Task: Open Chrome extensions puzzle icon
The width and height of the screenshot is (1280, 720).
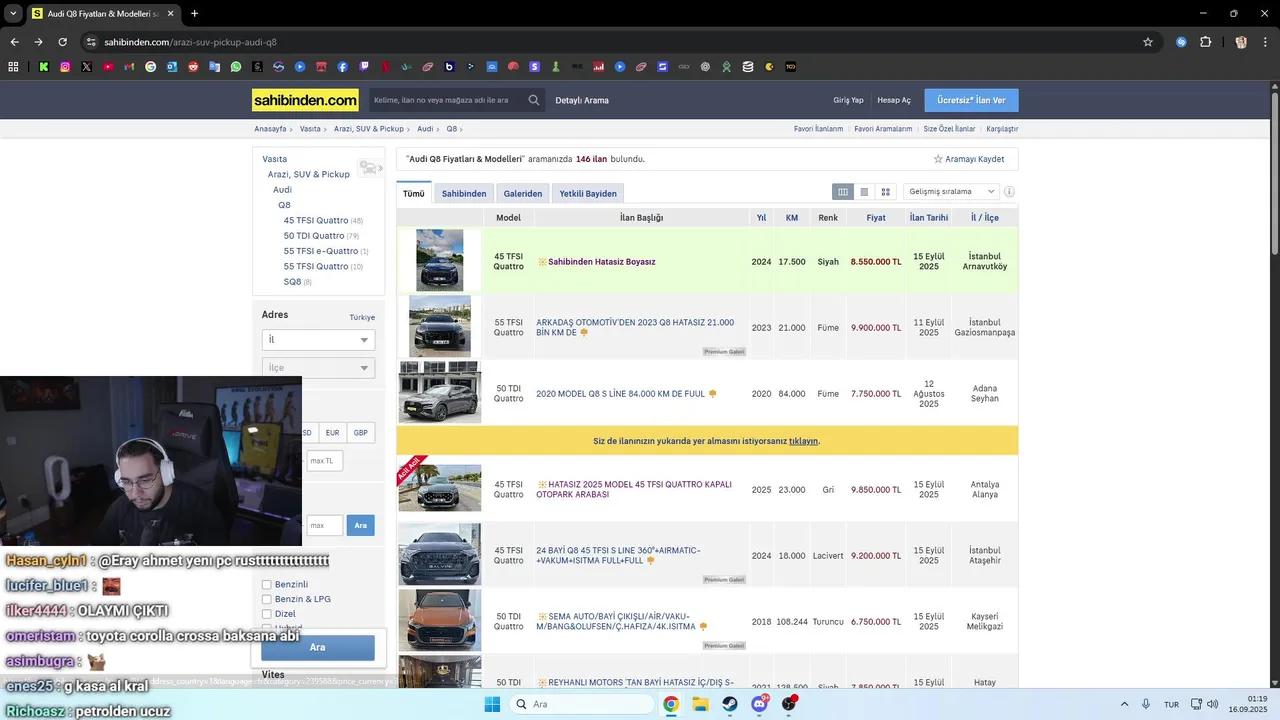Action: tap(1205, 42)
